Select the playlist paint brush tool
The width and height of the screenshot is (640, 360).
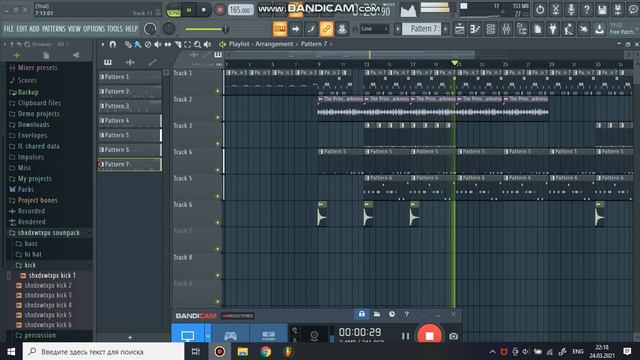click(x=138, y=44)
